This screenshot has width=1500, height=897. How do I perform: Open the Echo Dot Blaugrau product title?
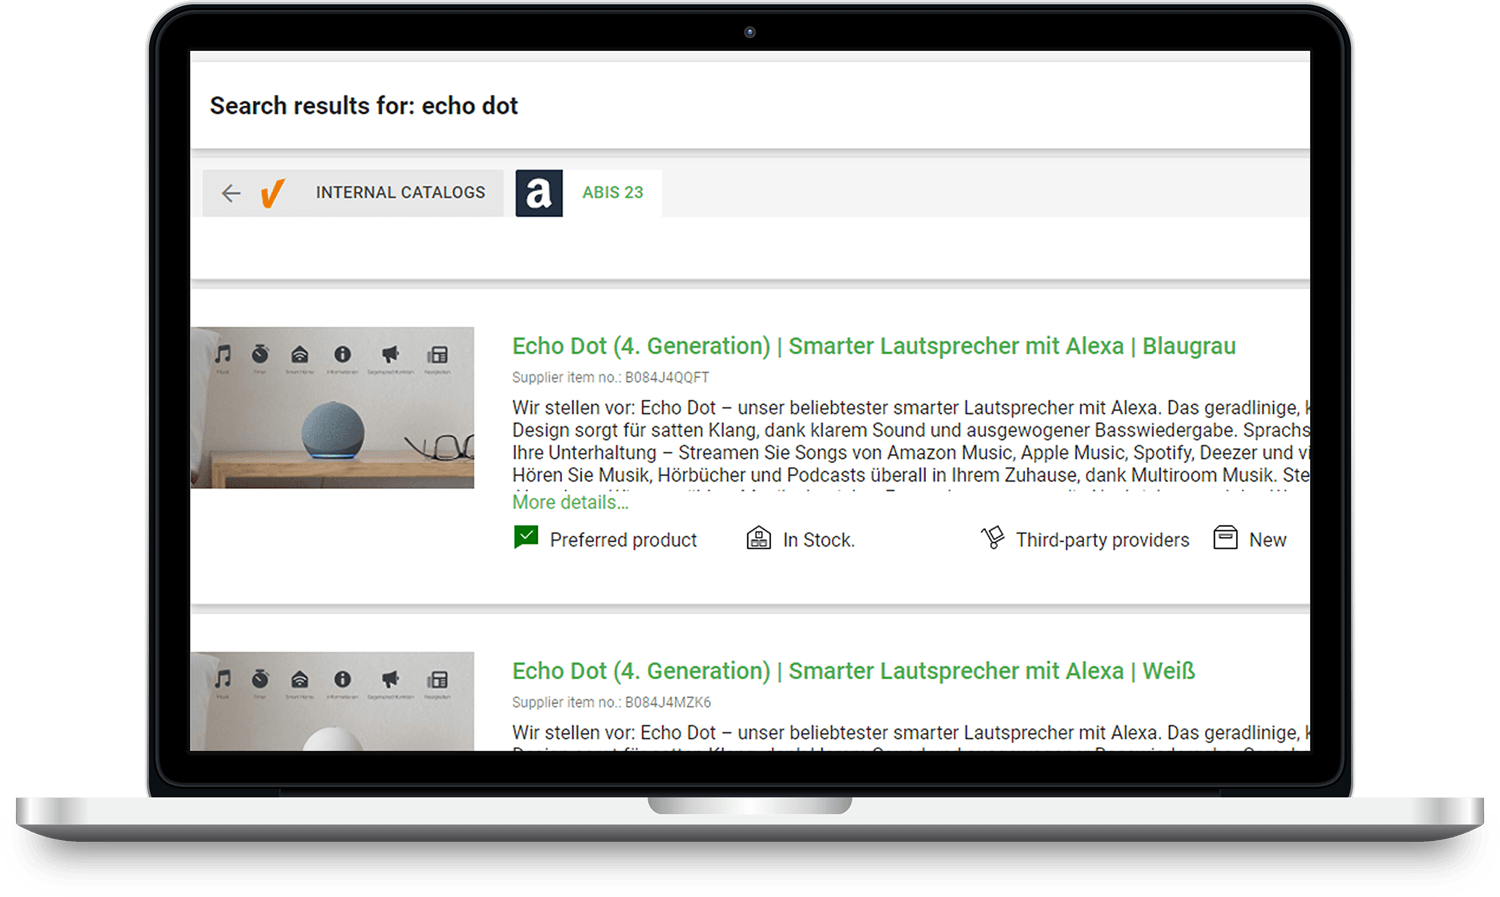[873, 346]
